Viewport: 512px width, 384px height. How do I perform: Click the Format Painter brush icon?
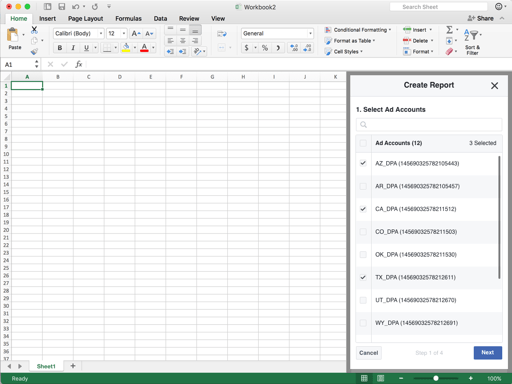[34, 52]
